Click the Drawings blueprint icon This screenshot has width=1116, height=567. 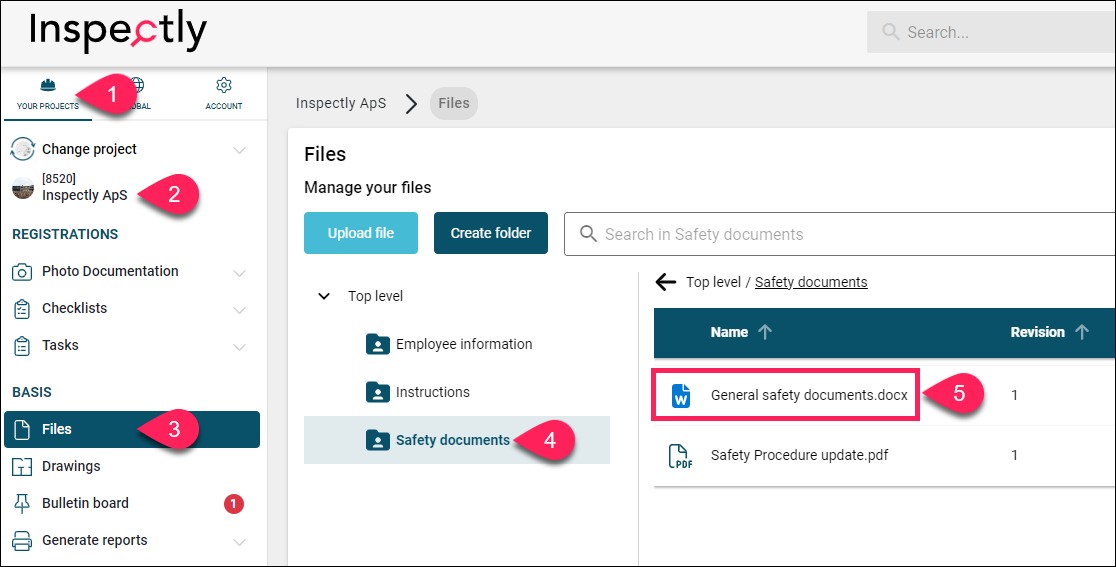[22, 467]
